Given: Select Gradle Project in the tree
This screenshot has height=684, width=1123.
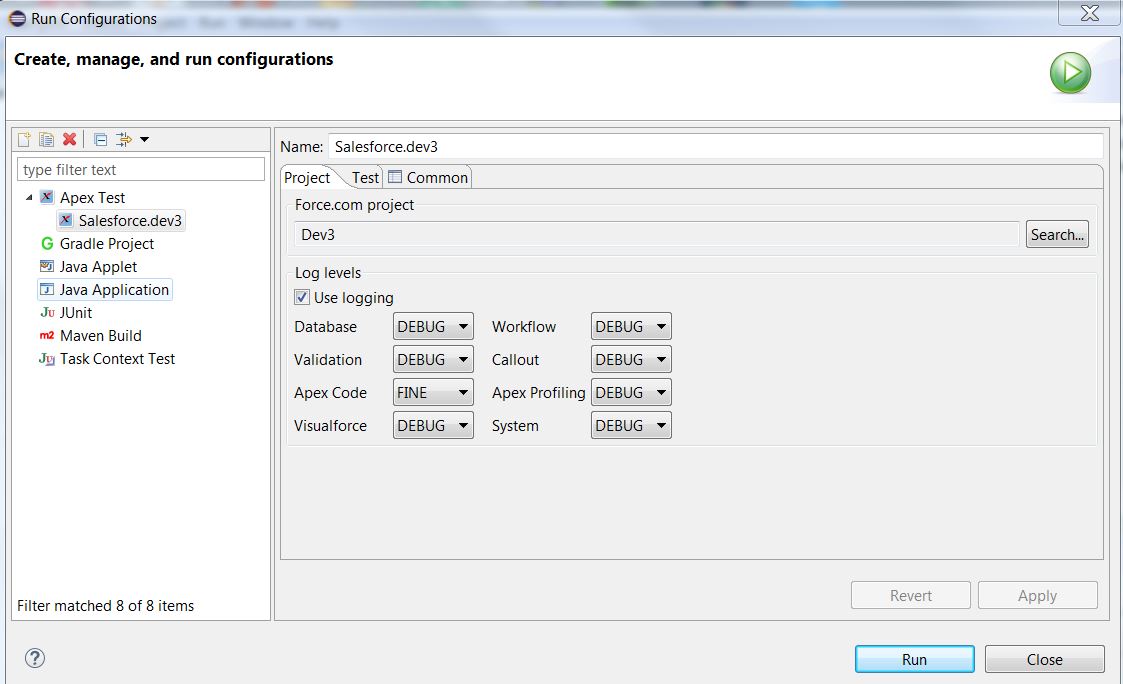Looking at the screenshot, I should pos(107,244).
